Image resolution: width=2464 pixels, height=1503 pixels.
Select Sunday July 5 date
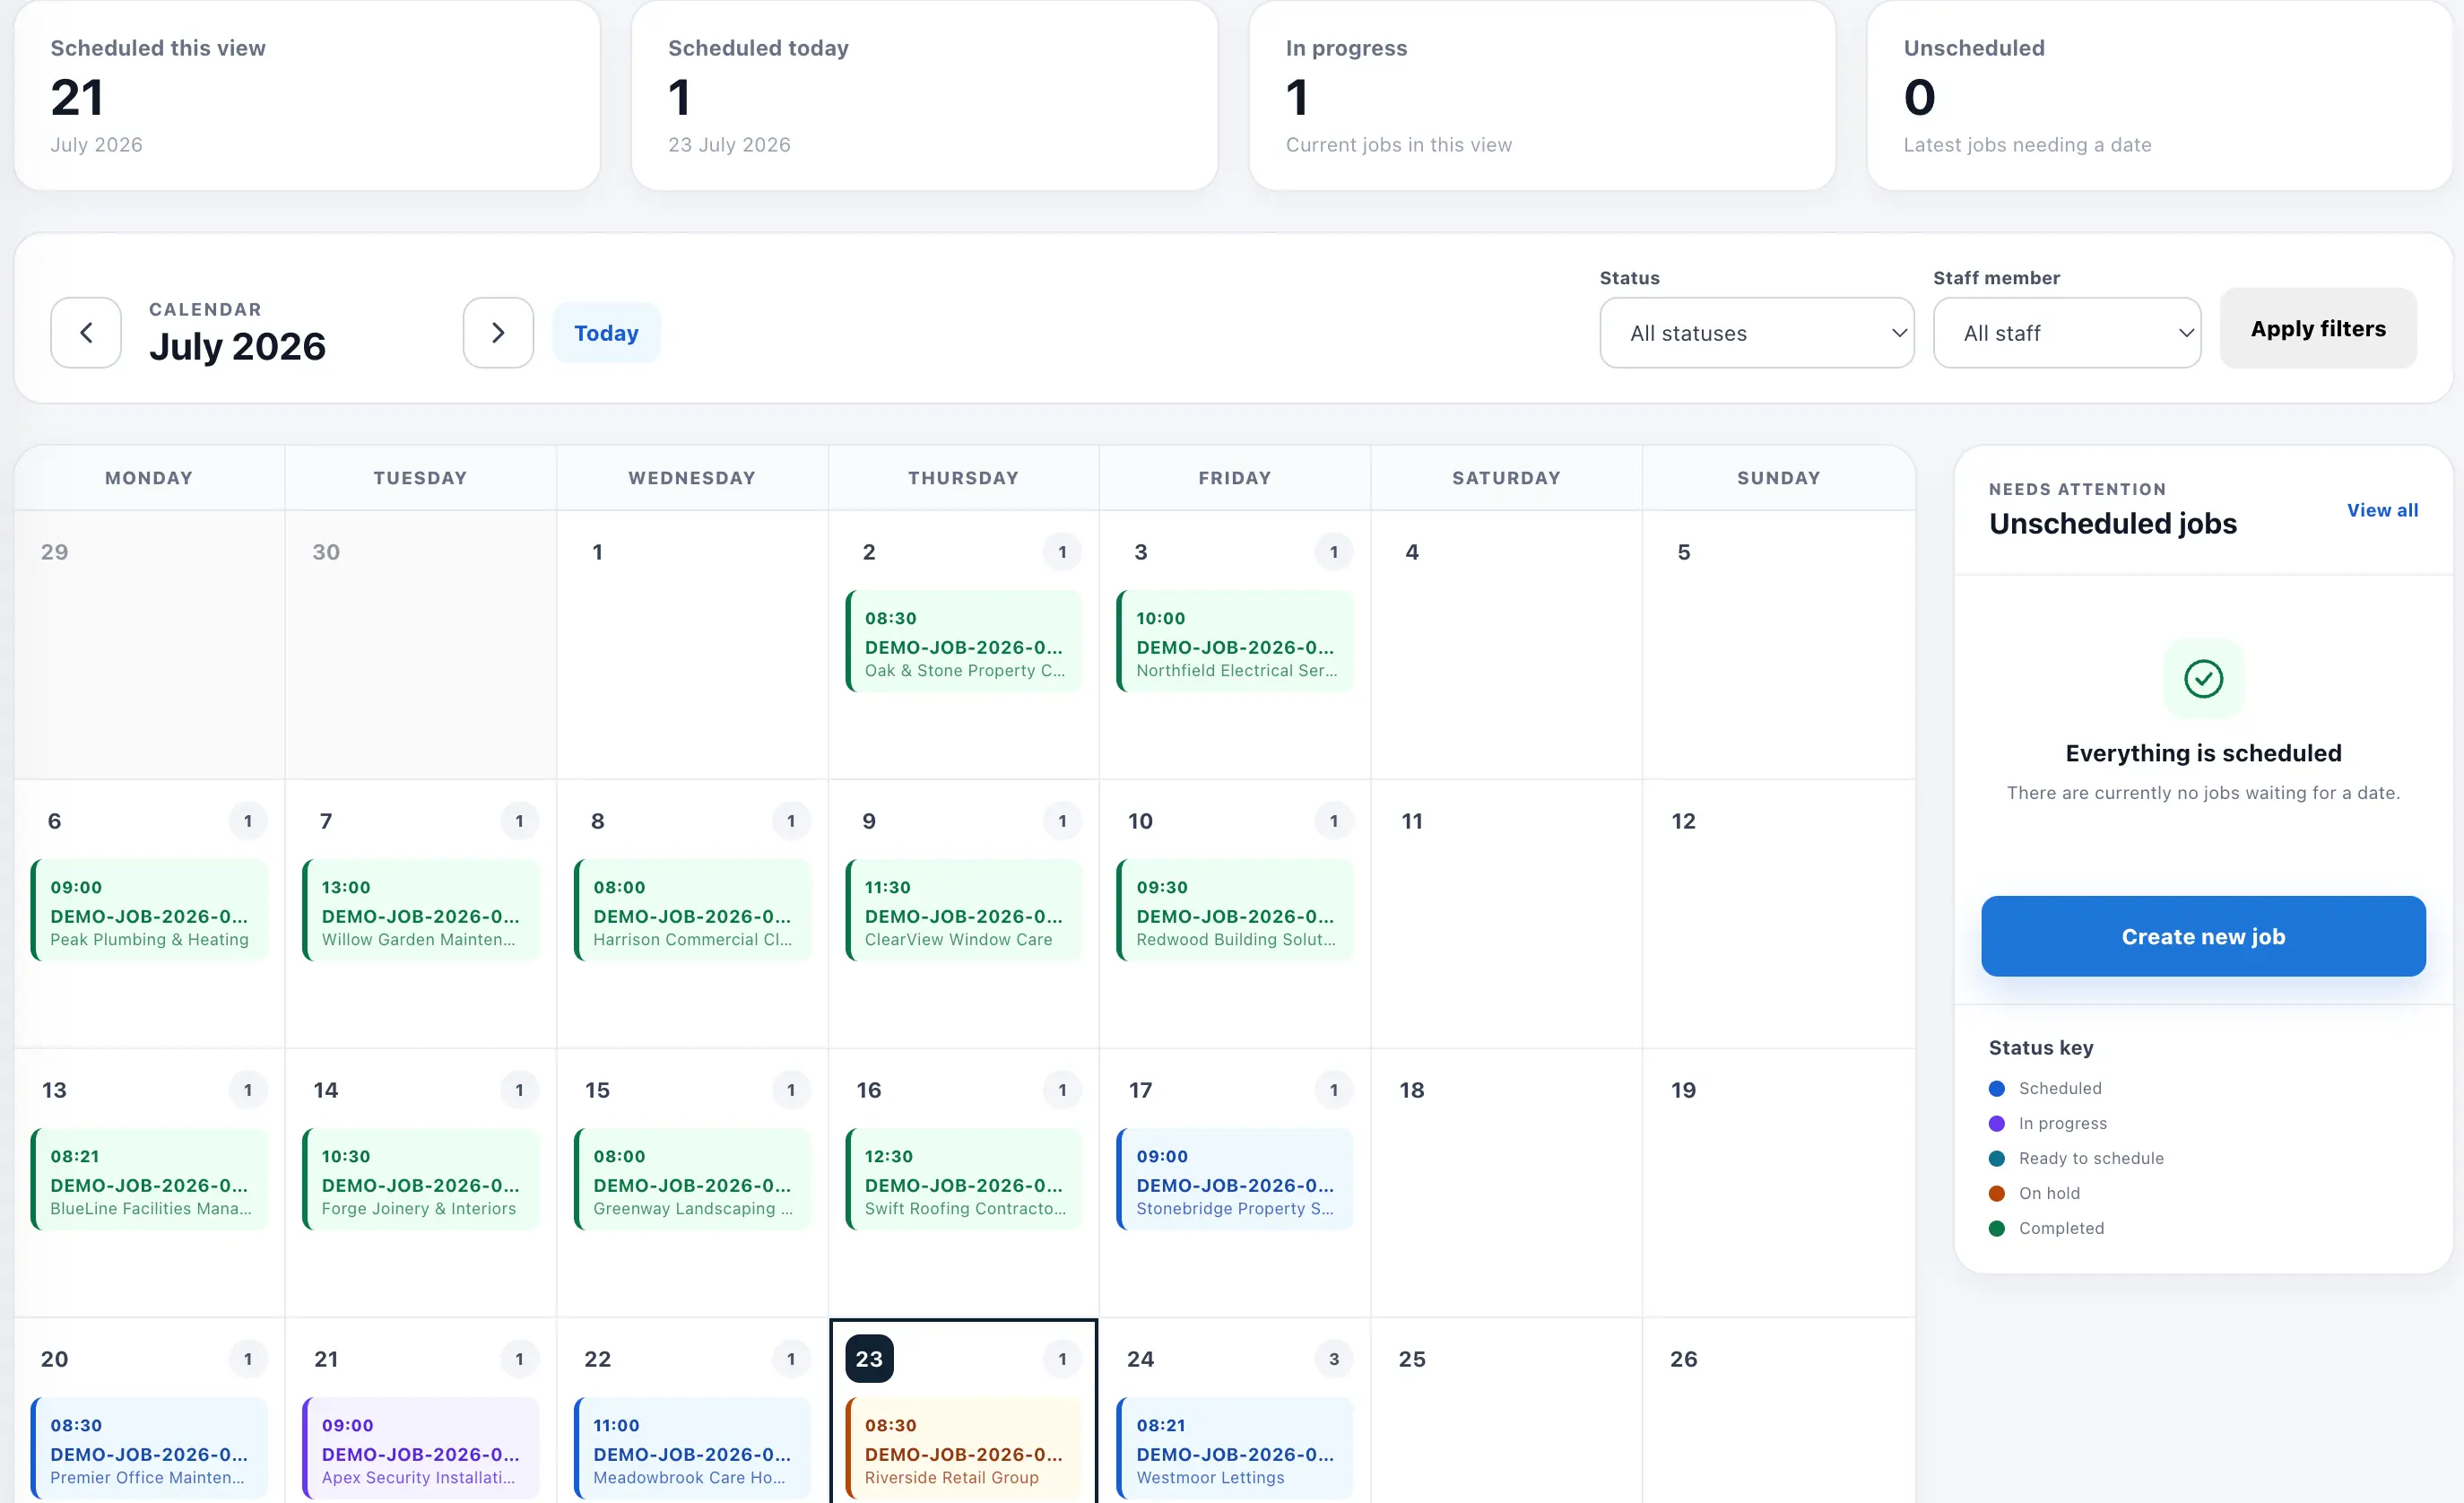[1684, 552]
